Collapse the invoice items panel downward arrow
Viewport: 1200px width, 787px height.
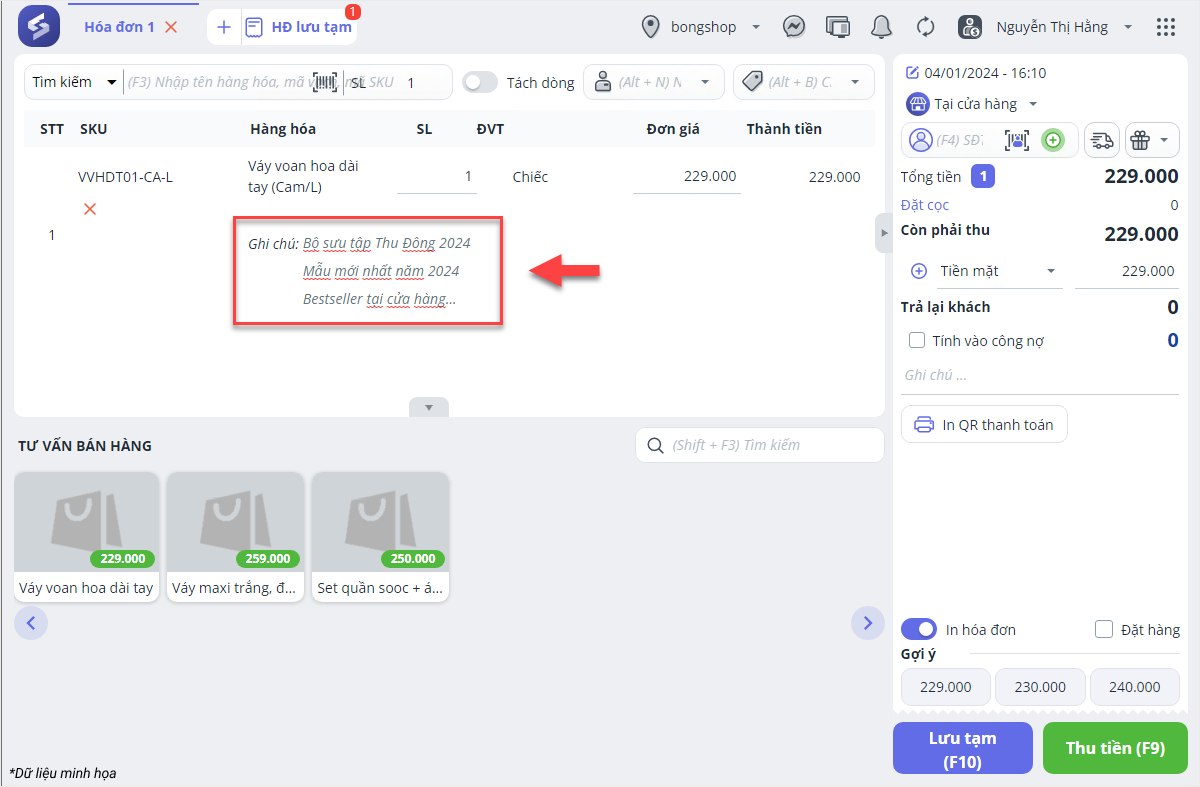click(429, 407)
